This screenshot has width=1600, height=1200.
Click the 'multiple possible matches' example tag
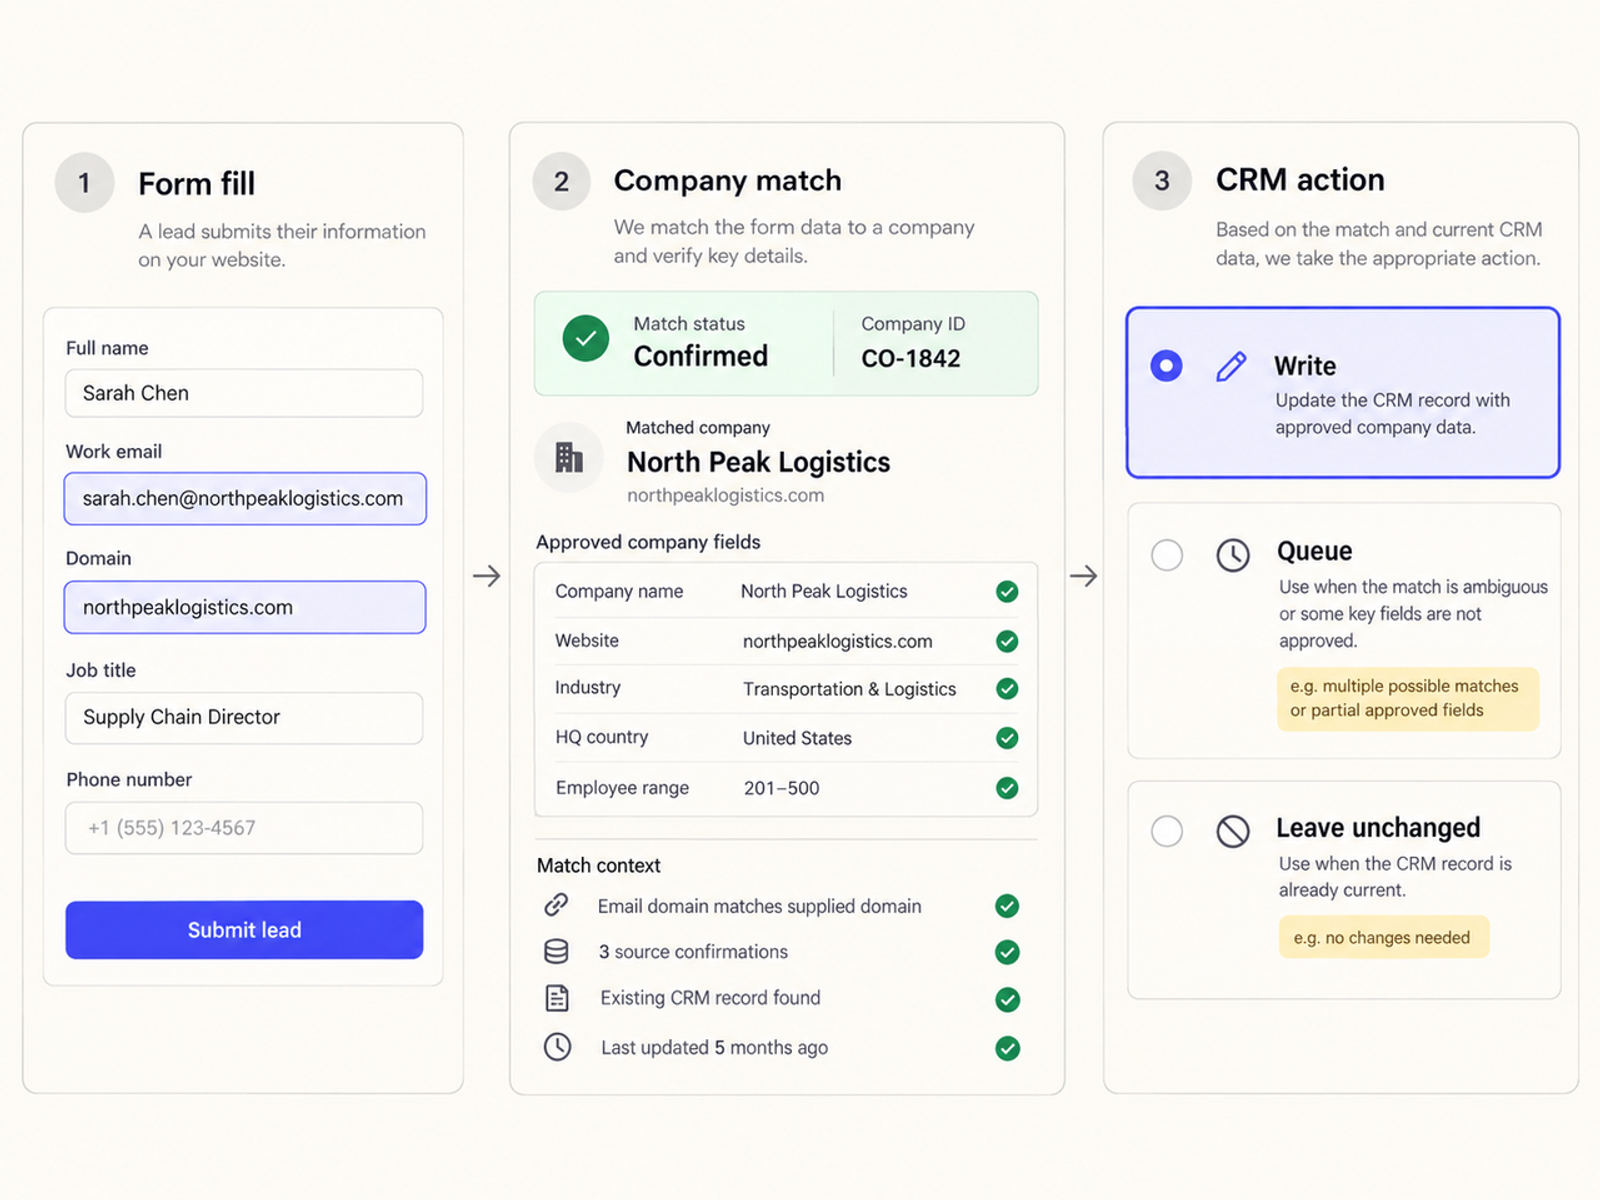pyautogui.click(x=1408, y=698)
